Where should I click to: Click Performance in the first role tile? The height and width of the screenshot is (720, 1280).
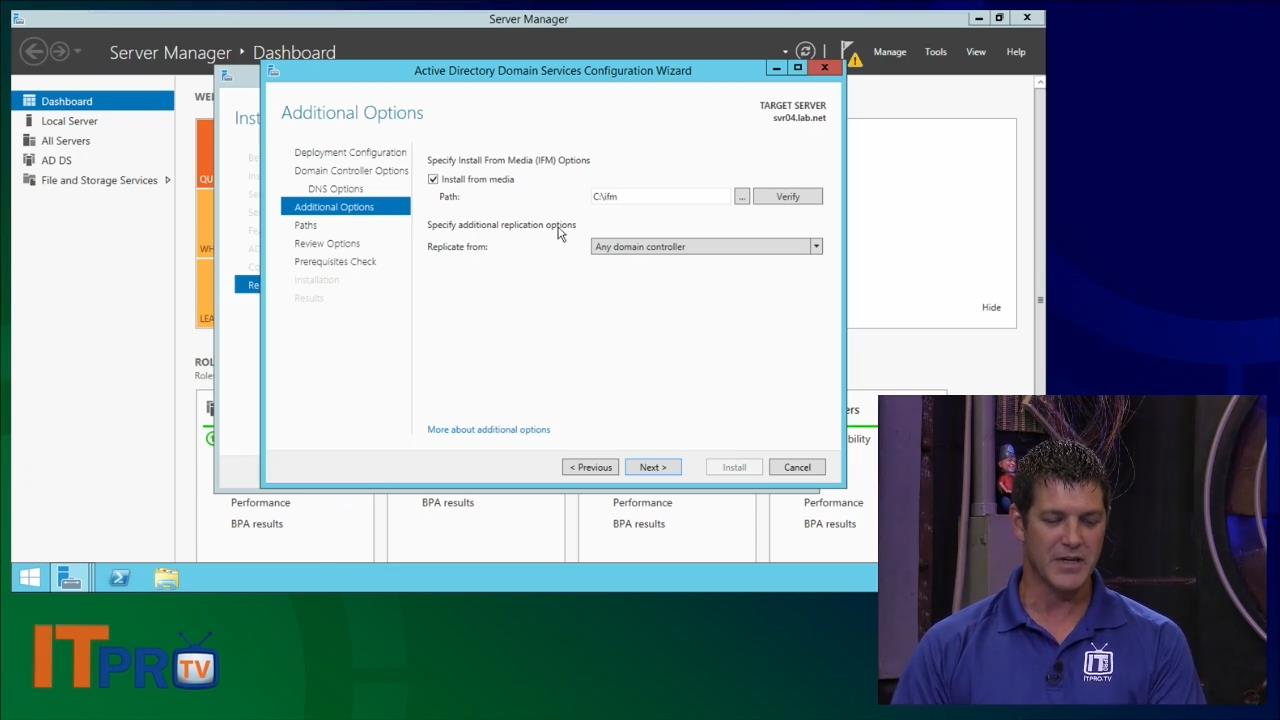(x=260, y=503)
